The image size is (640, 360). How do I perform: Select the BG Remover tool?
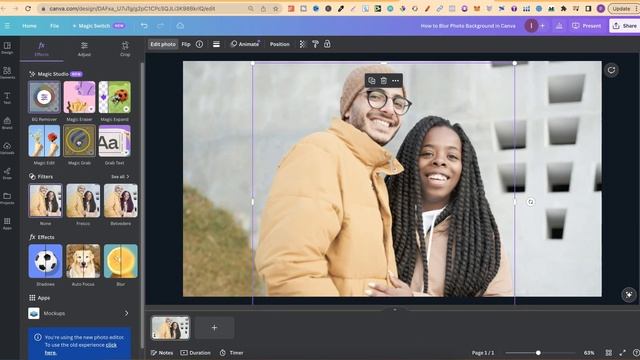click(x=44, y=97)
